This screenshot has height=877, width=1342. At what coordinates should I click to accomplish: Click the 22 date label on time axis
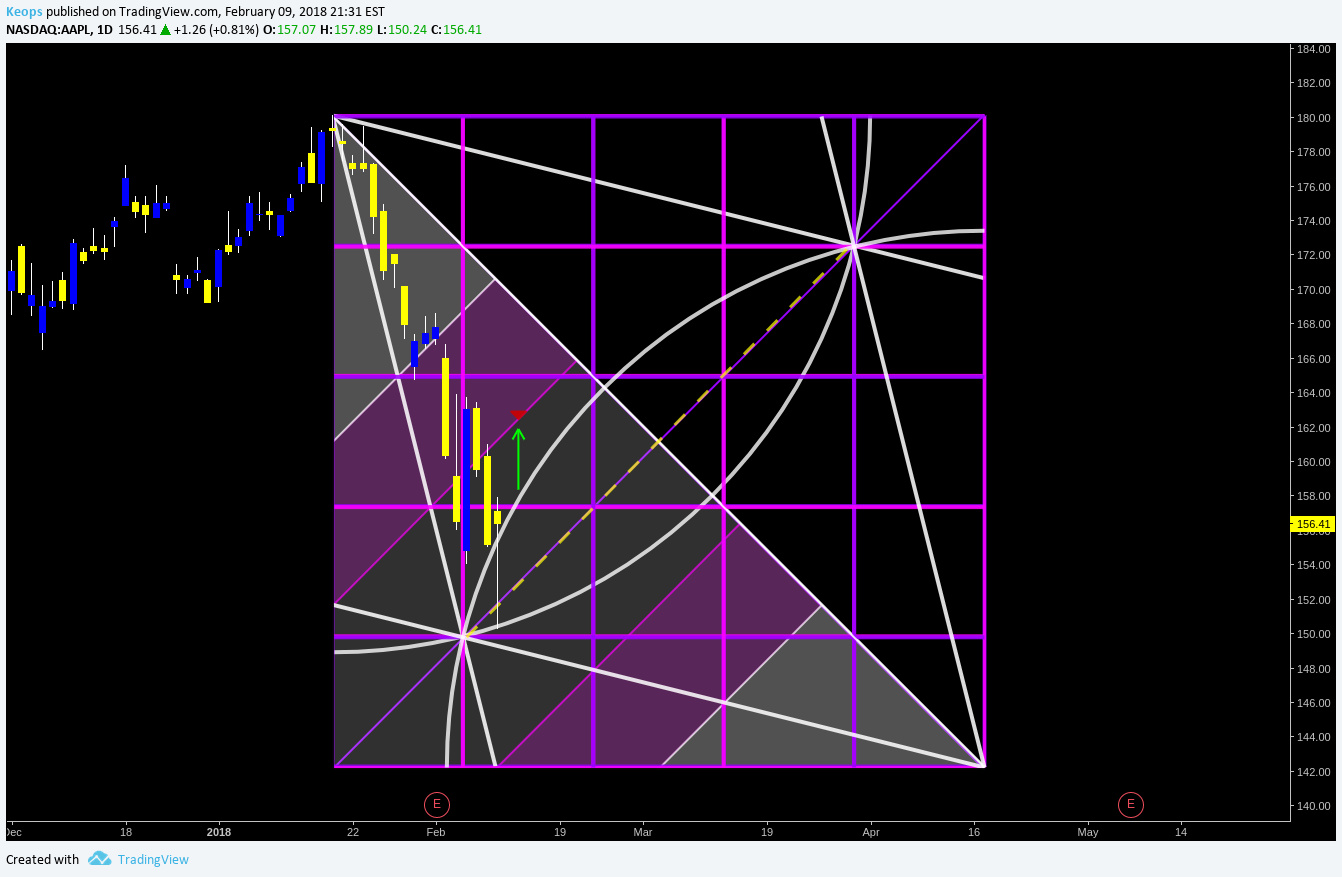click(352, 832)
